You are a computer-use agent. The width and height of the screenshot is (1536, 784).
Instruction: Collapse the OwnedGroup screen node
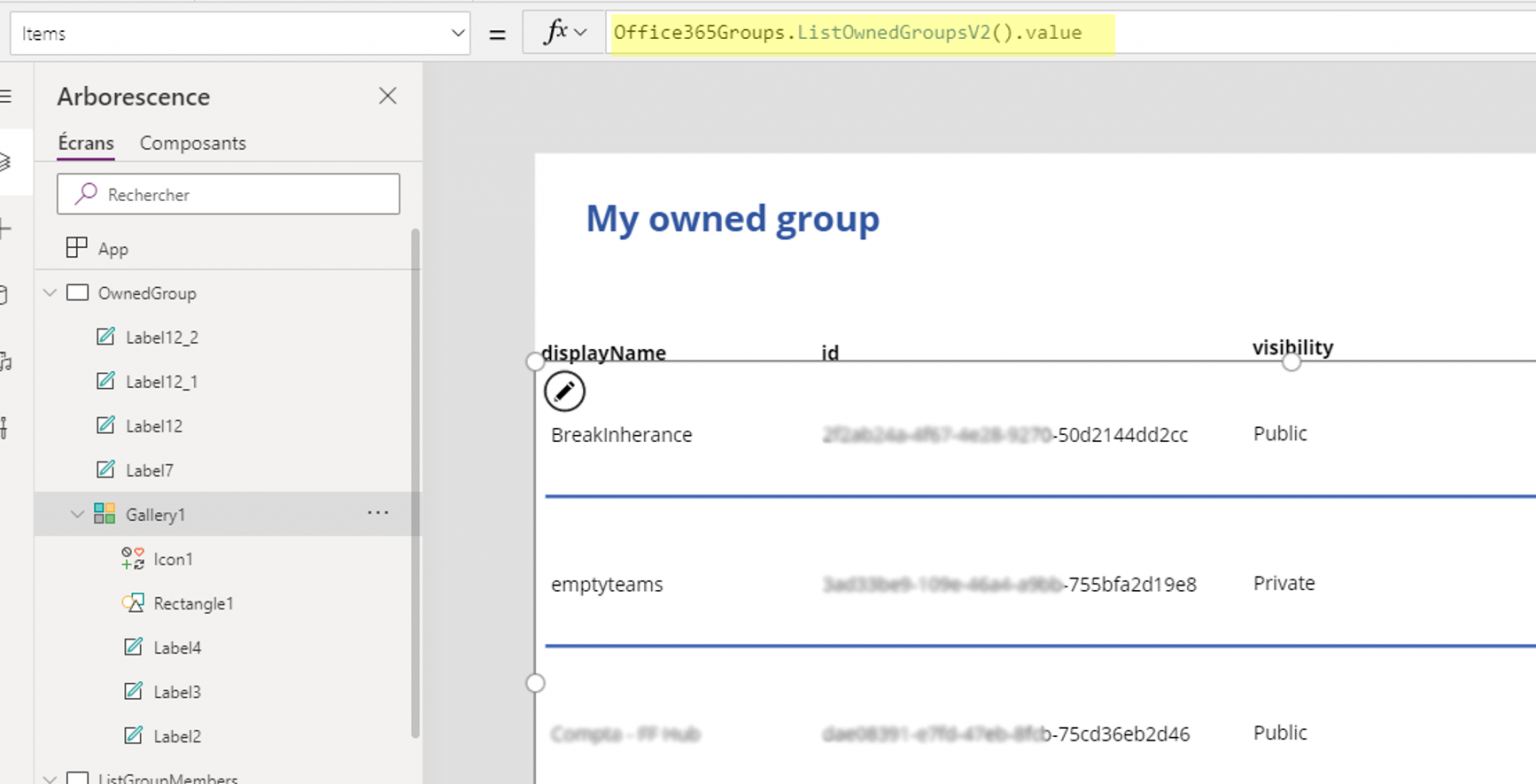click(49, 293)
